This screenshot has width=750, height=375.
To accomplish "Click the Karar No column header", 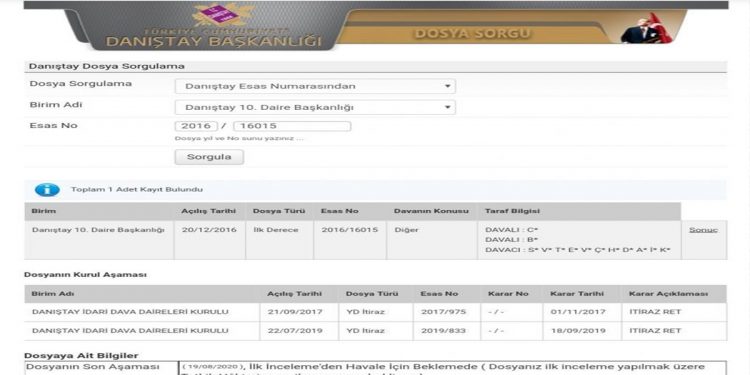I will 511,294.
